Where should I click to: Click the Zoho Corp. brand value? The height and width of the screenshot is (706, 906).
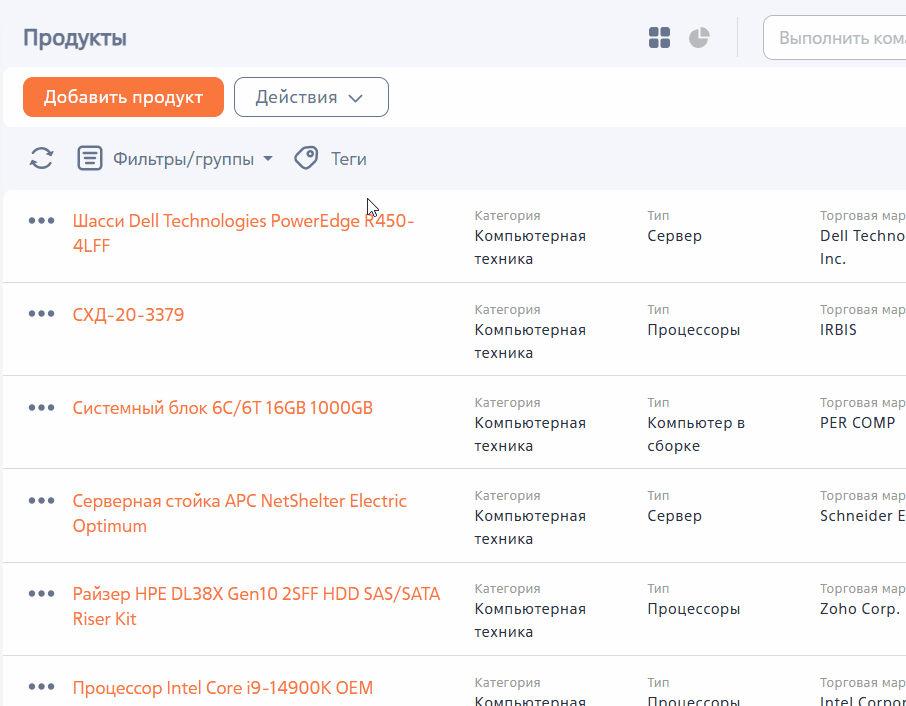(x=860, y=609)
